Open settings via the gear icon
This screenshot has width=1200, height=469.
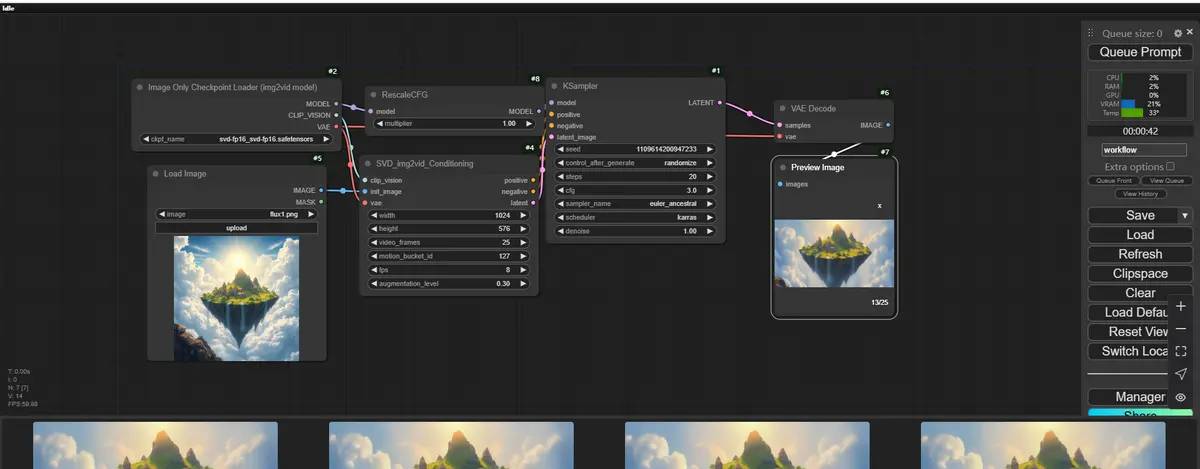coord(1177,33)
